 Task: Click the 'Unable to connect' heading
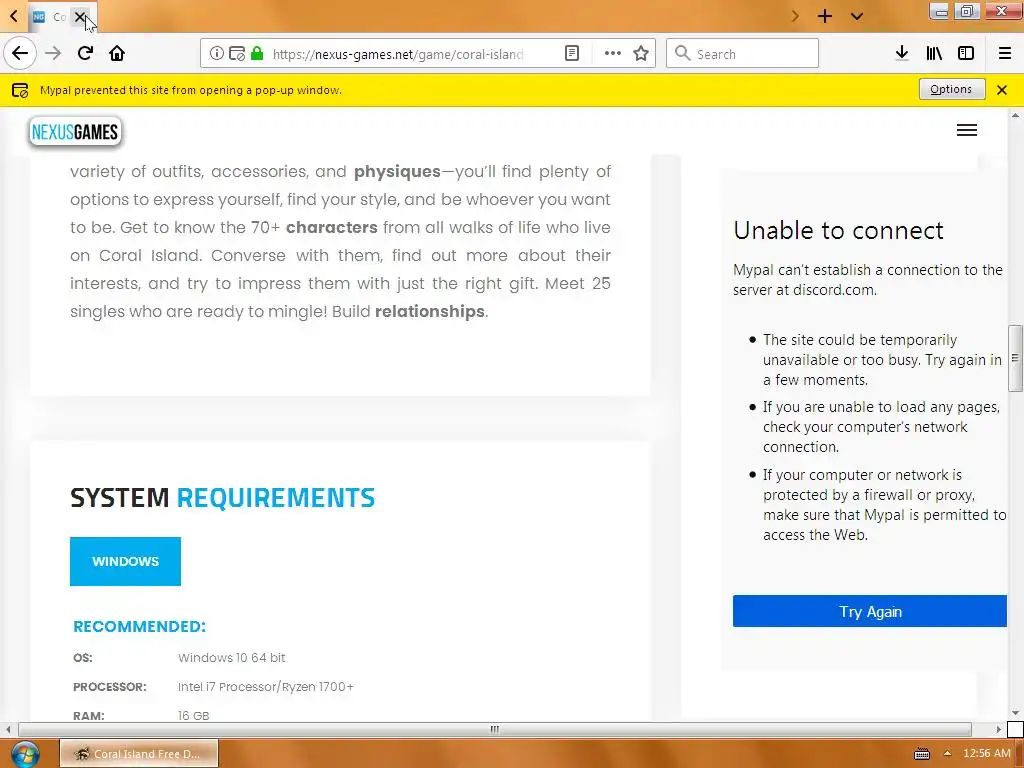point(838,231)
